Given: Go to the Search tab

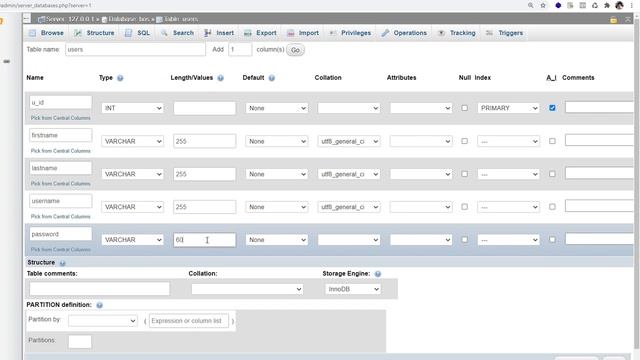Looking at the screenshot, I should click(177, 33).
